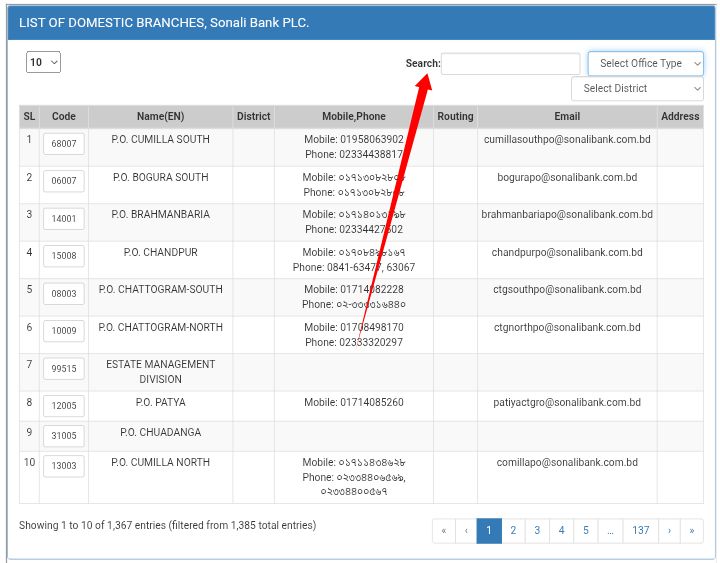Click the Search input field

(x=510, y=64)
